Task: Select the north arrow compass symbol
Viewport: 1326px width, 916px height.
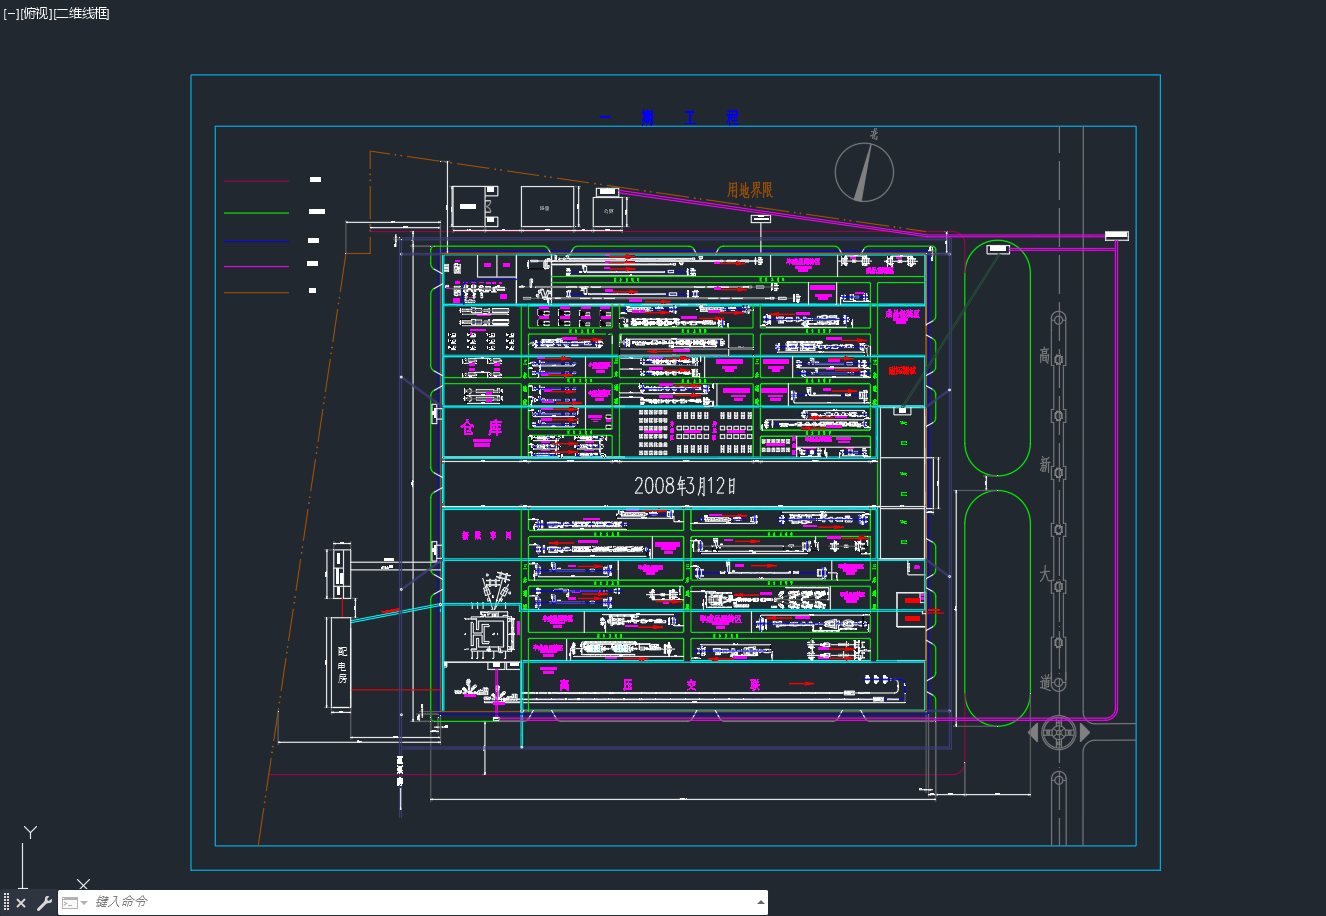Action: tap(864, 171)
